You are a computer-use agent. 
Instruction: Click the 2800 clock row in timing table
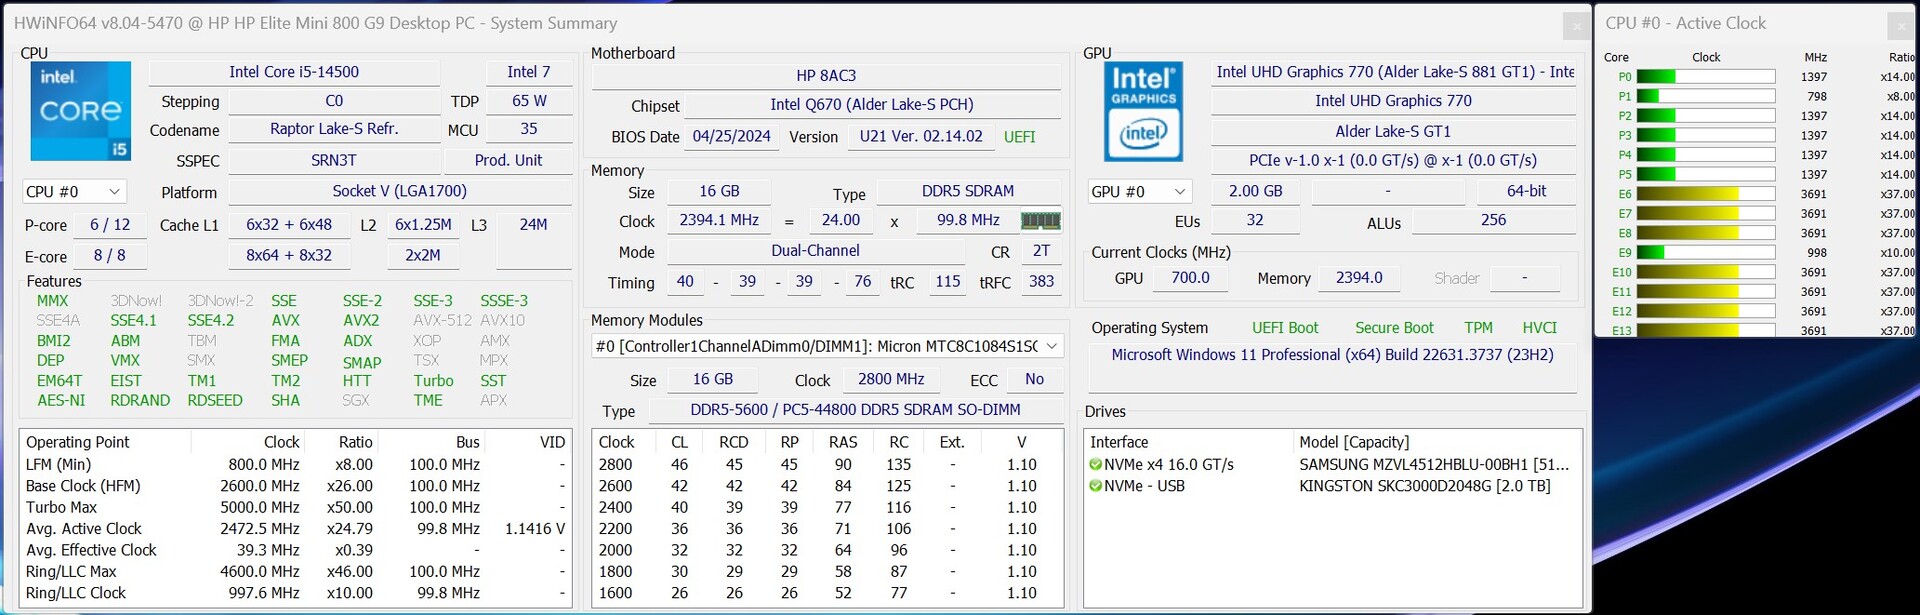827,465
